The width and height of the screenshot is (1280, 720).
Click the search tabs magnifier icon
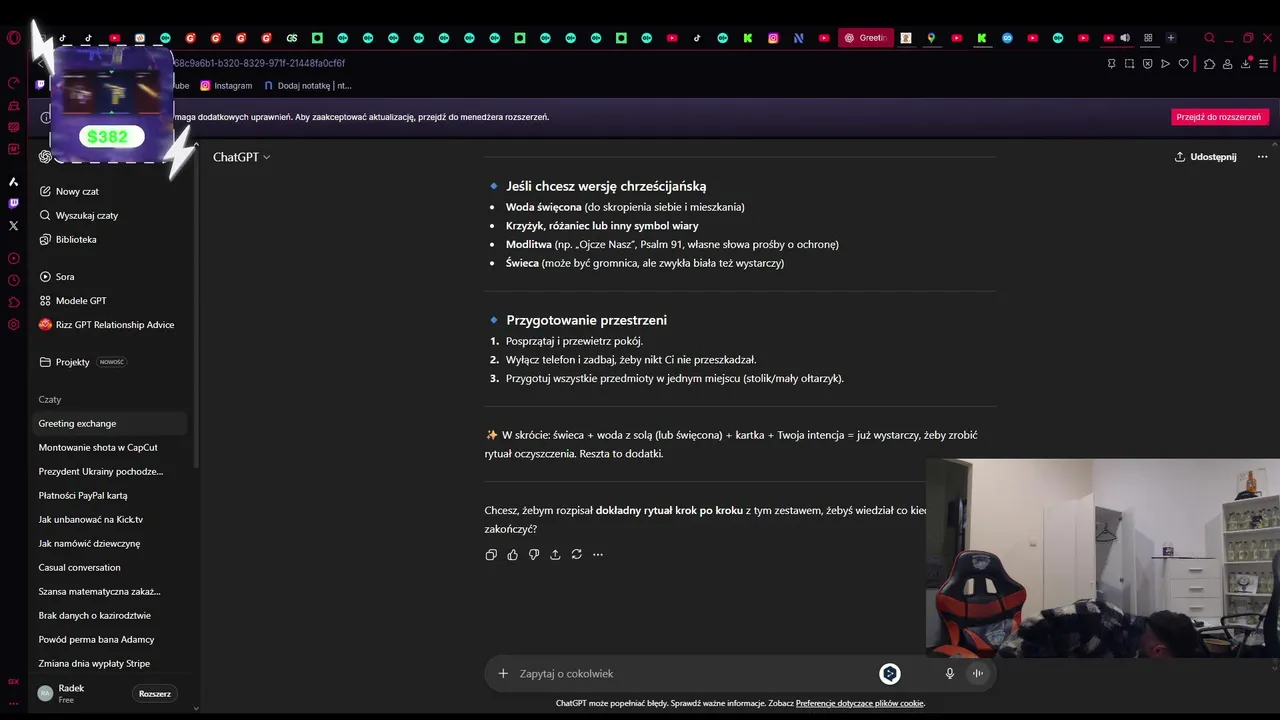[1209, 38]
